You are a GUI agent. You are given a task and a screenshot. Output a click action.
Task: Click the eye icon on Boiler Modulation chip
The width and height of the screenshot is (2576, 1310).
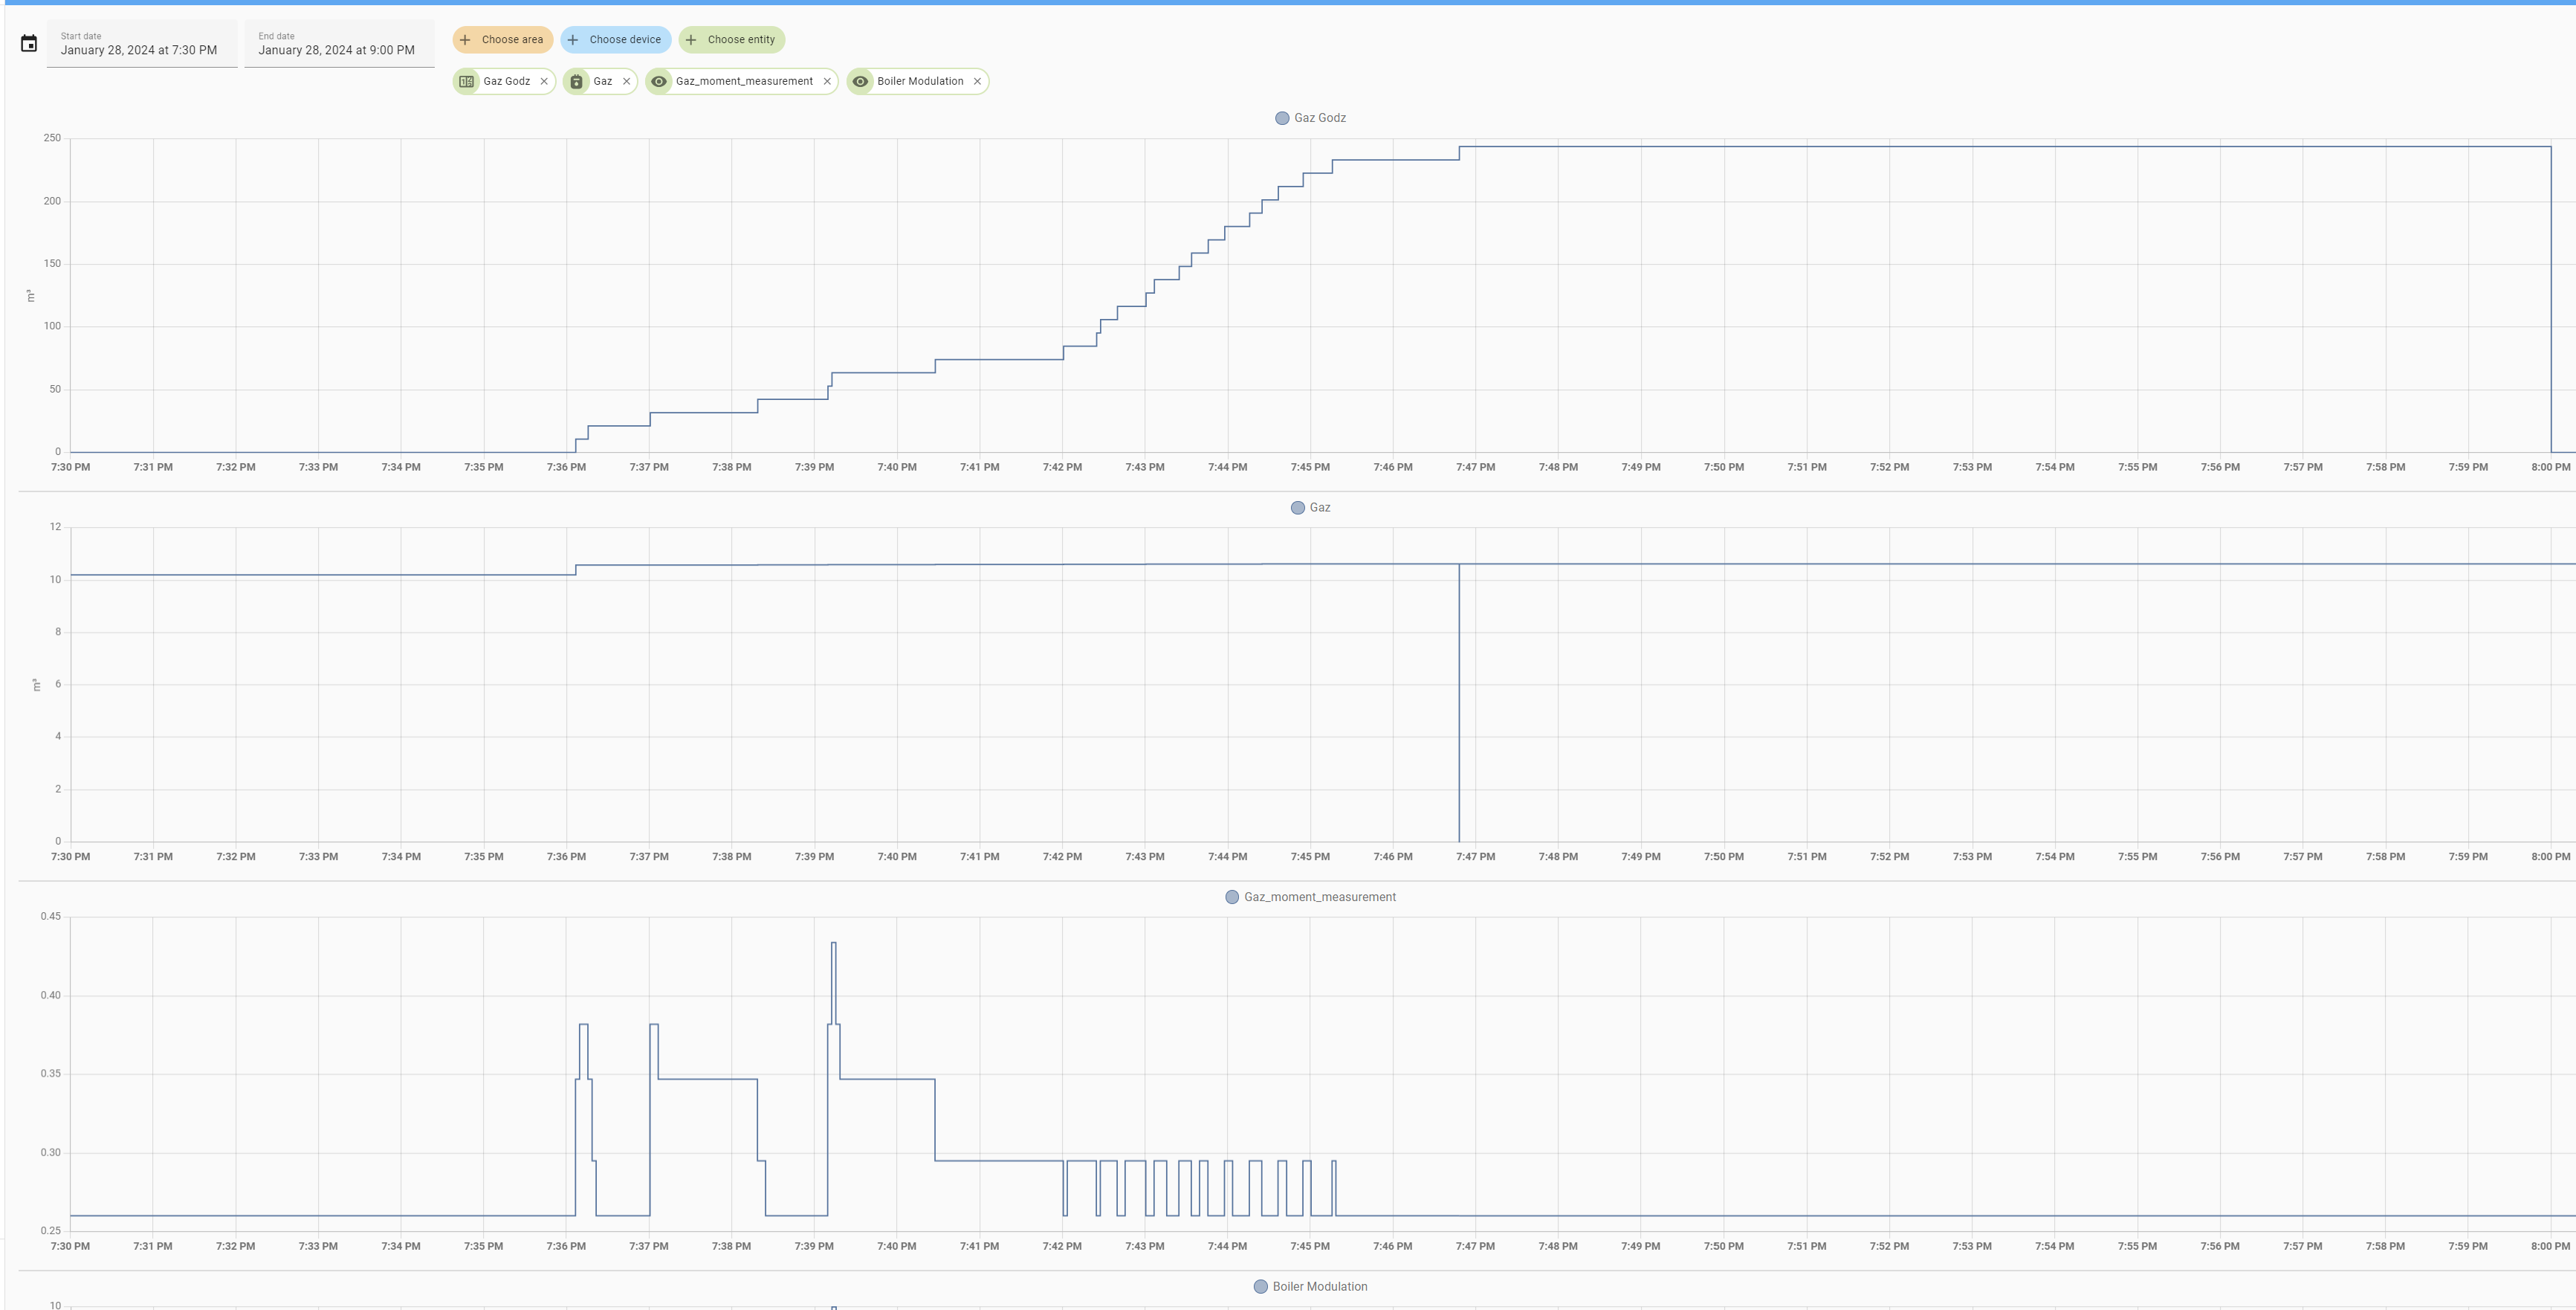pyautogui.click(x=860, y=81)
